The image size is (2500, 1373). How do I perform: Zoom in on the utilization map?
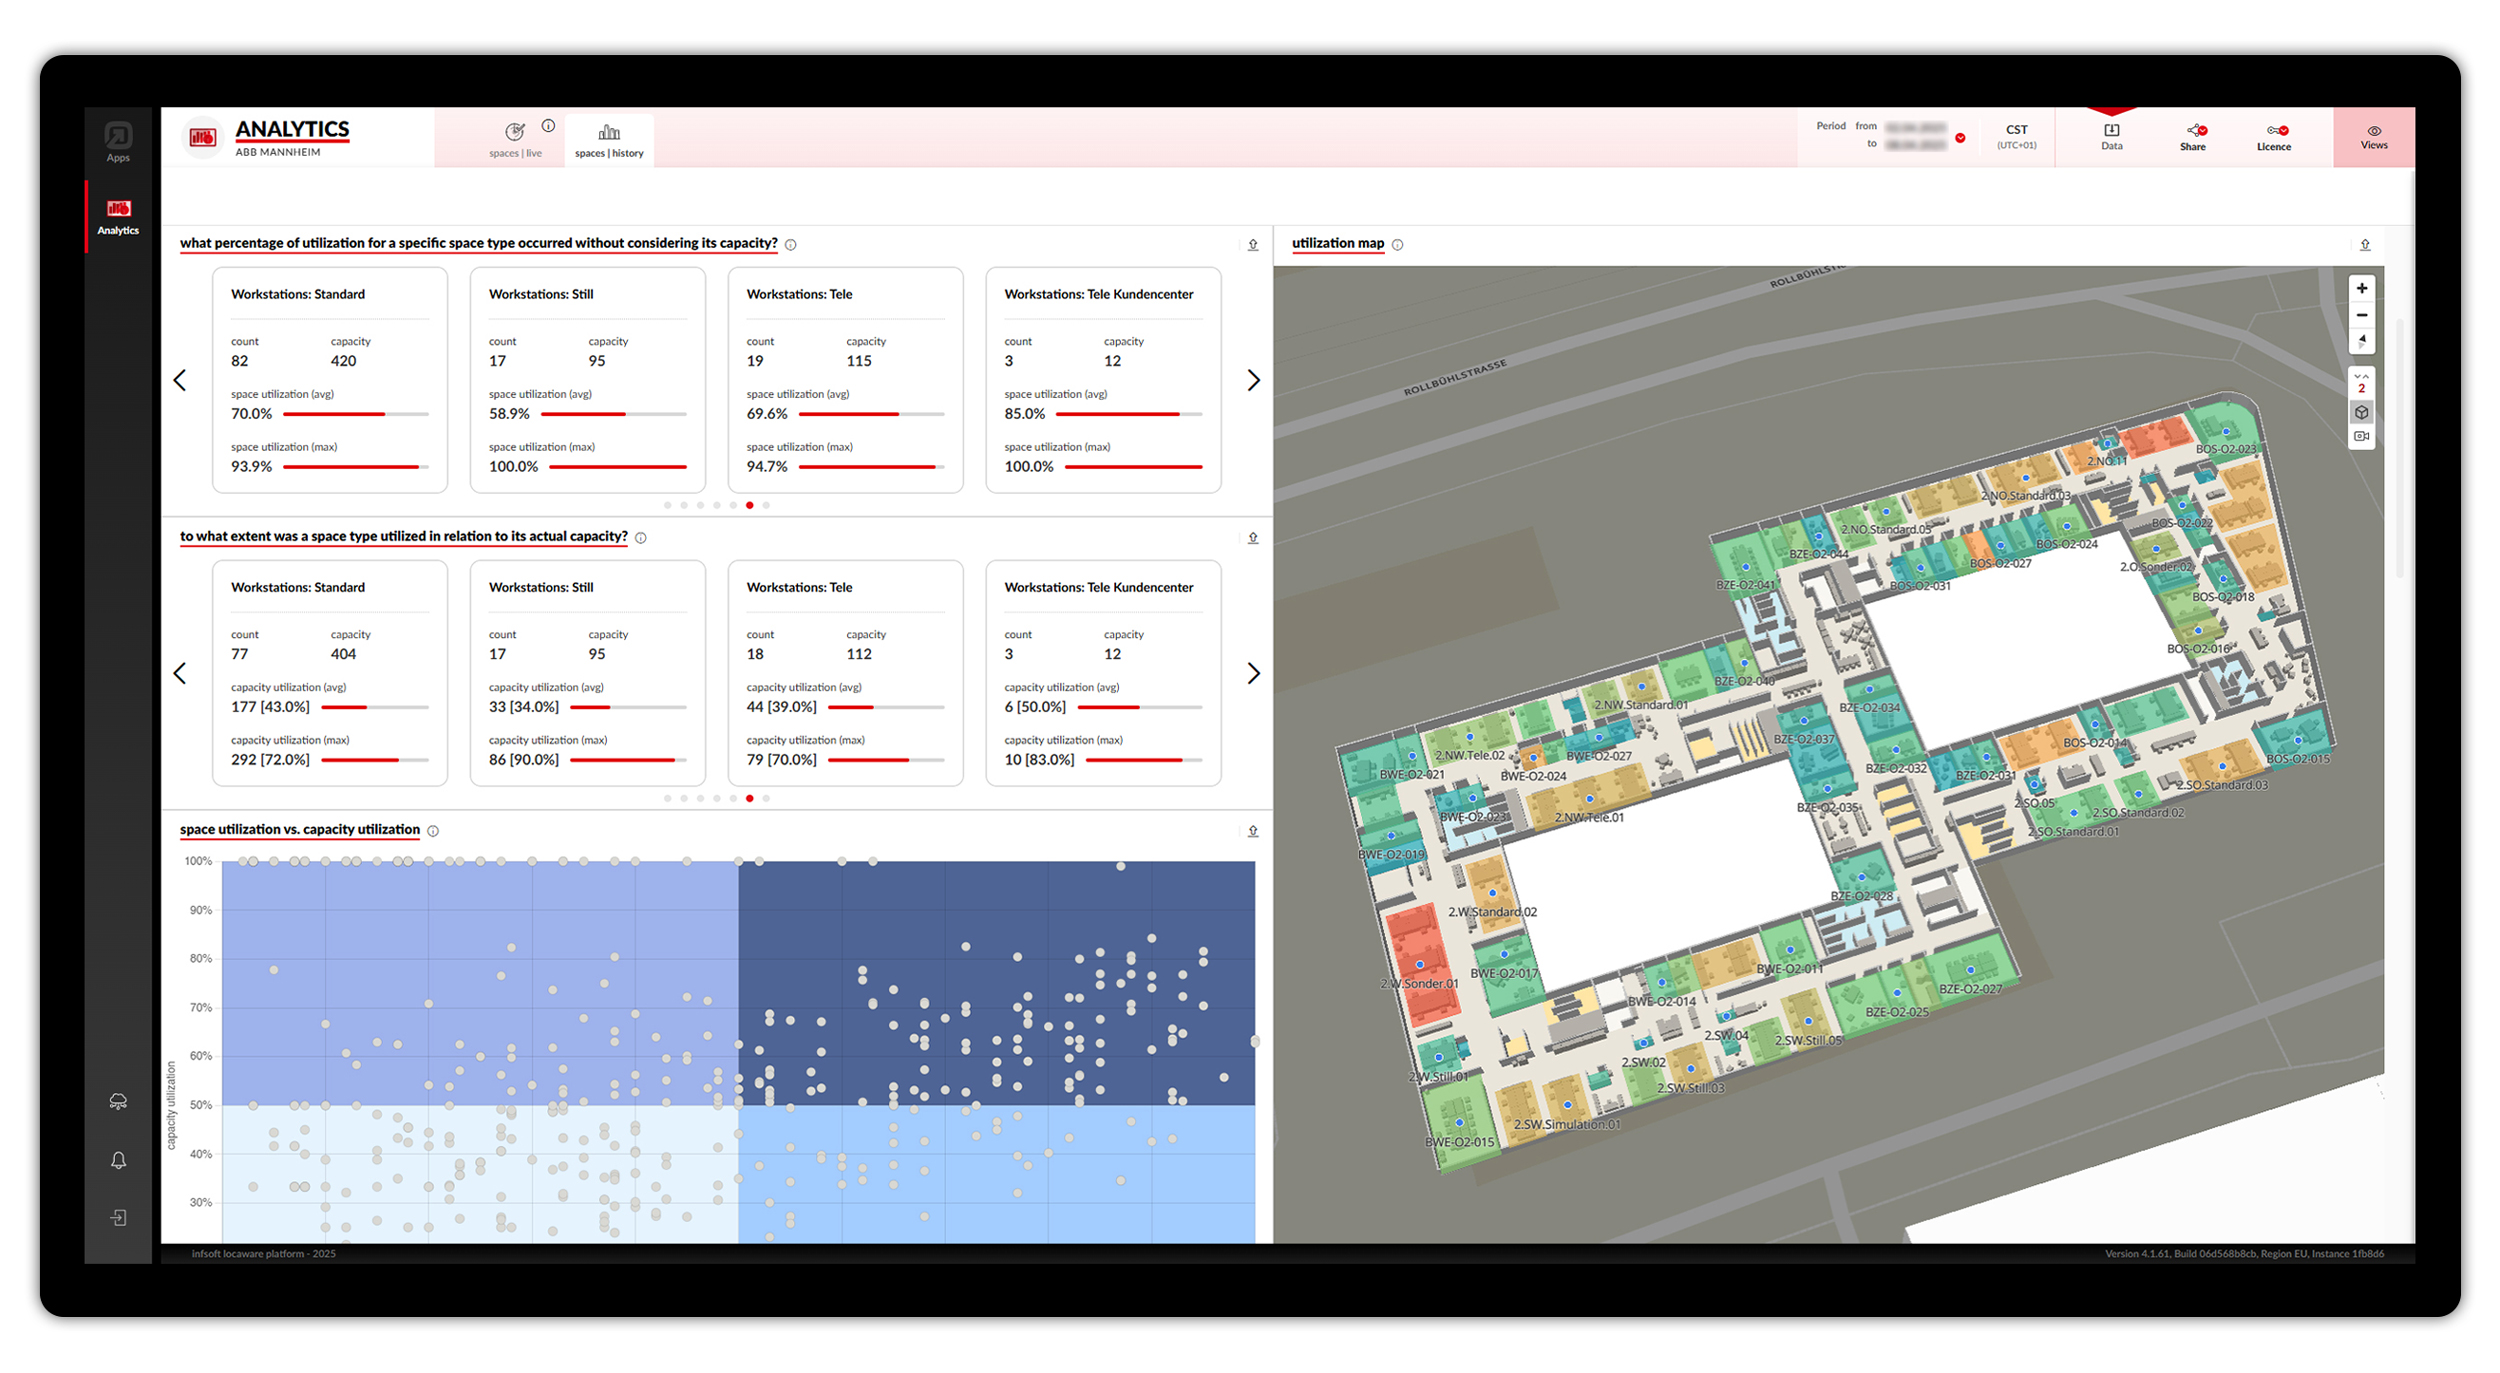pyautogui.click(x=2361, y=288)
